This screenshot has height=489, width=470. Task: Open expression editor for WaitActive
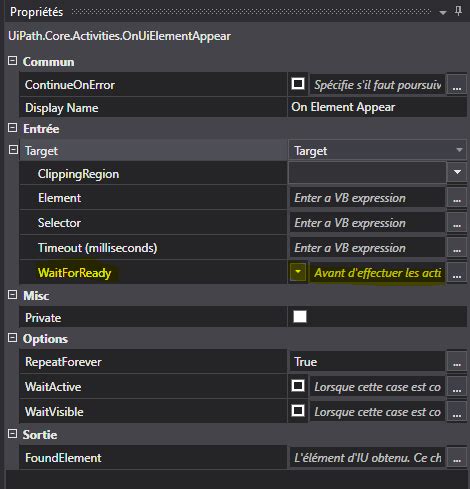457,387
